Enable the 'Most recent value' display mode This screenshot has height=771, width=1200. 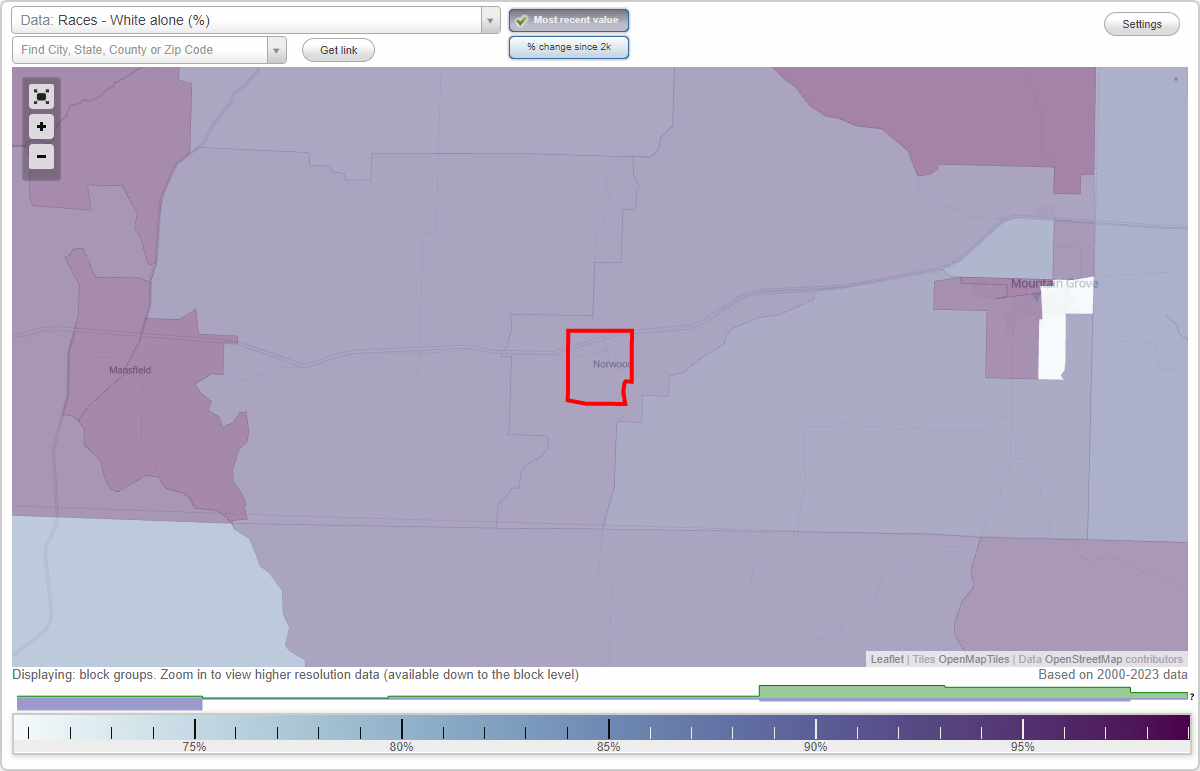(569, 19)
